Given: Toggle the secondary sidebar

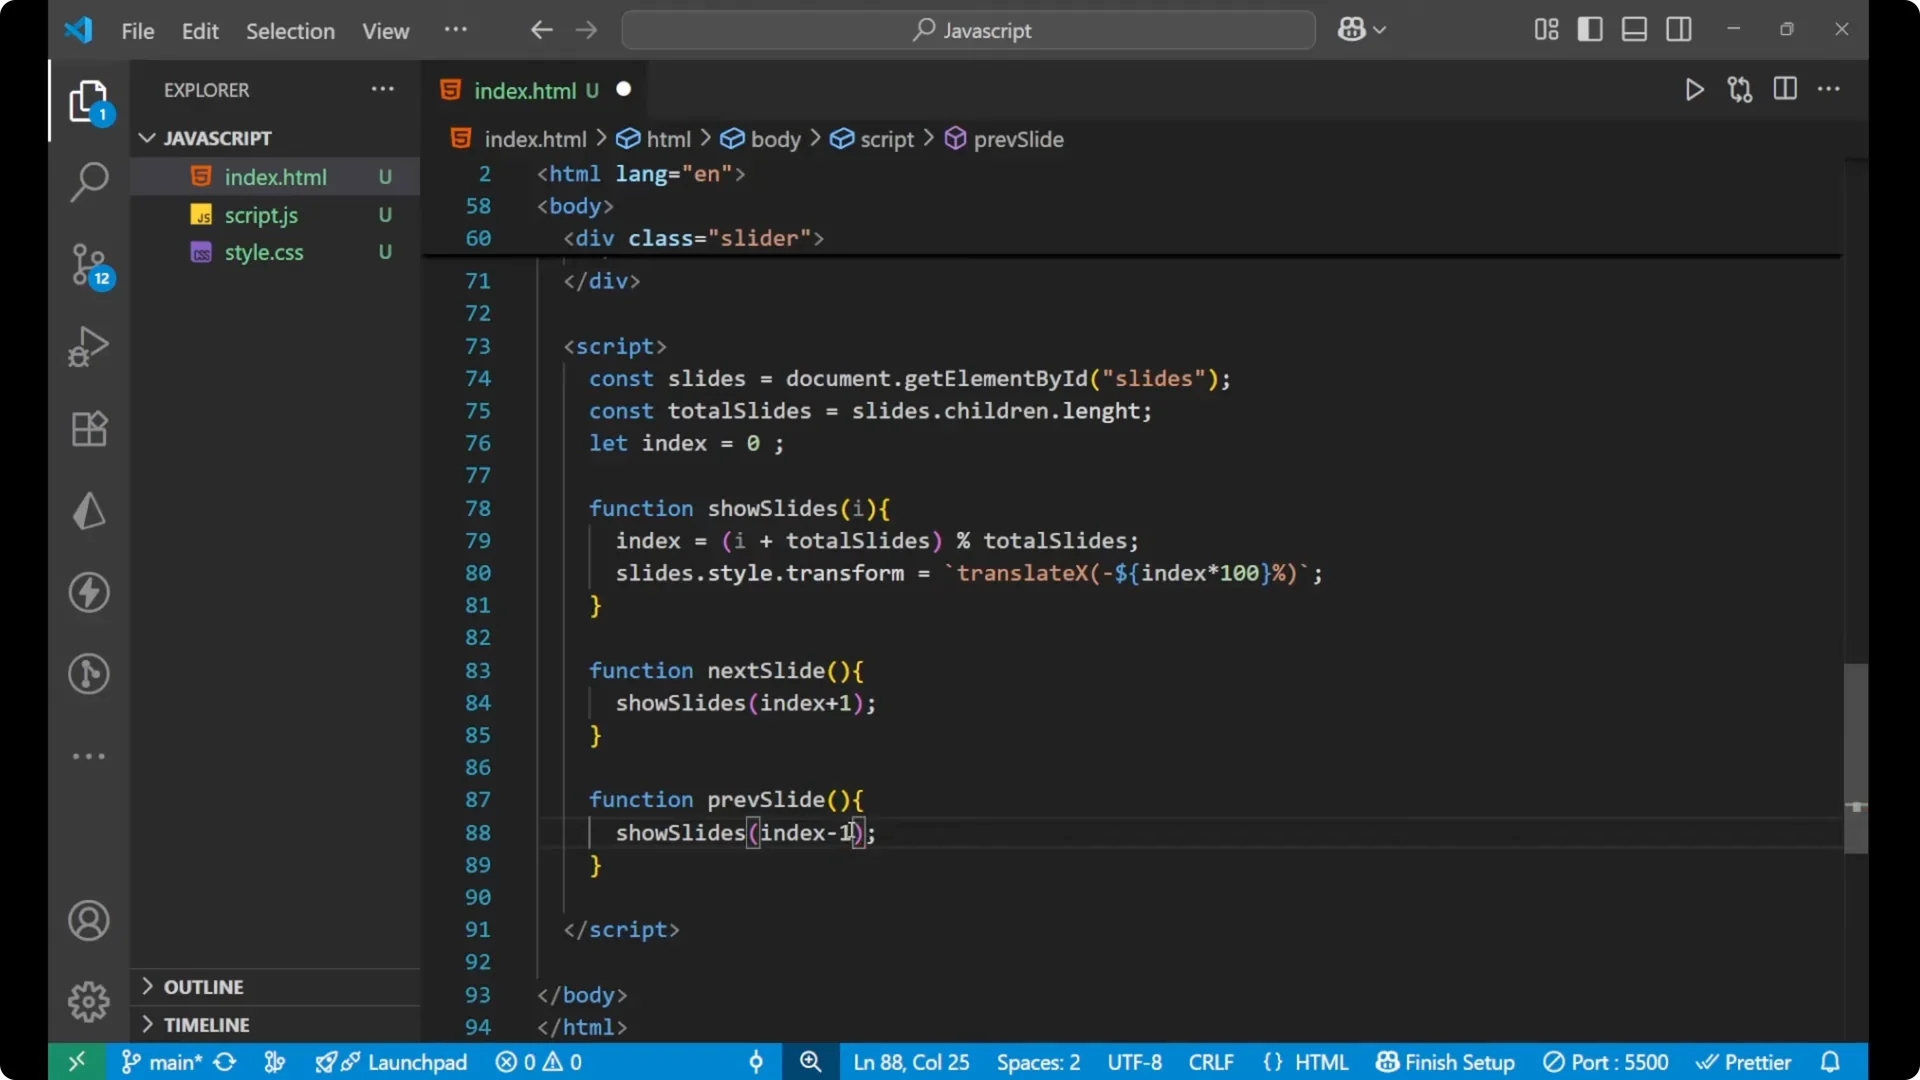Looking at the screenshot, I should tap(1679, 29).
